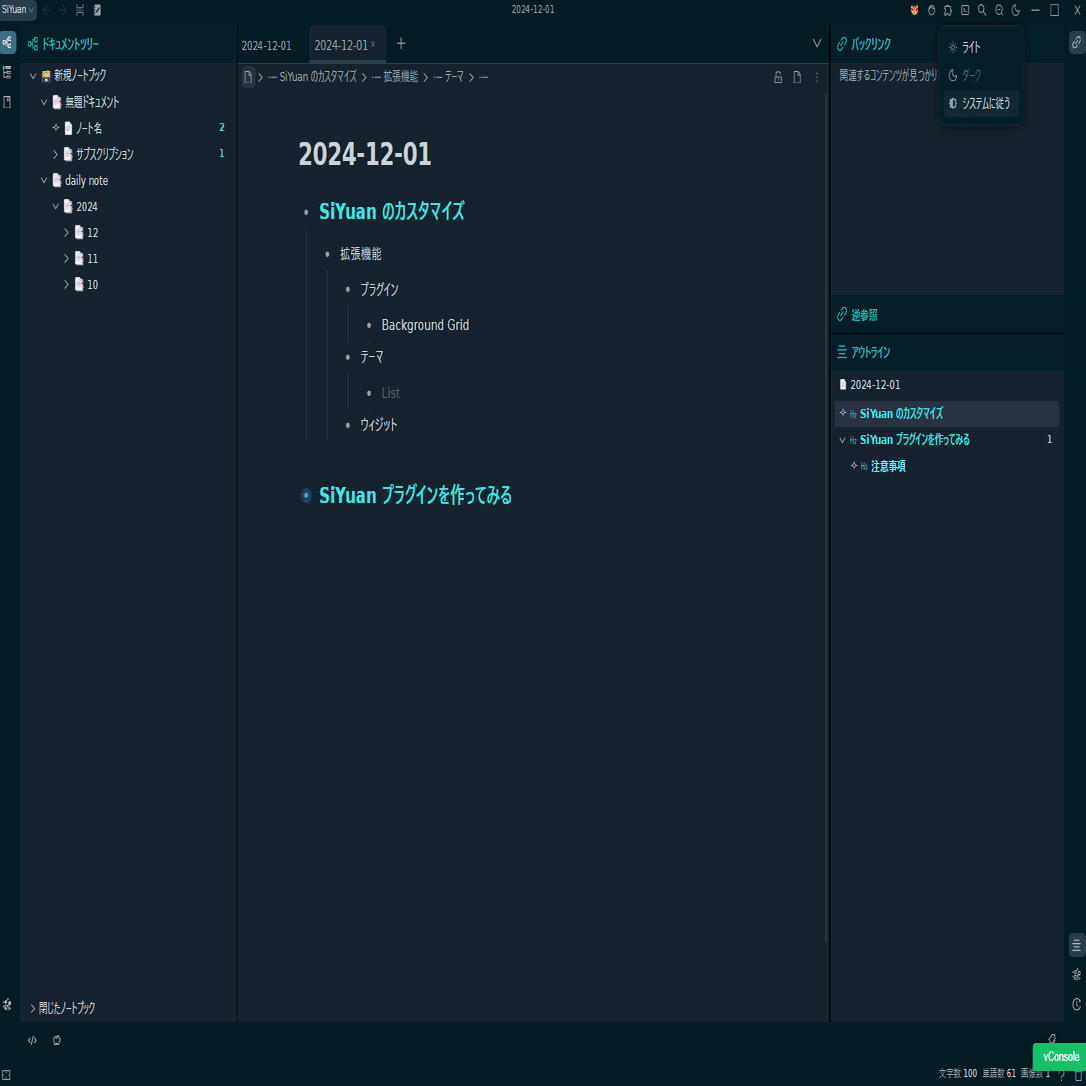Click the zoom-out magnifier icon
This screenshot has width=1086, height=1086.
click(x=999, y=10)
